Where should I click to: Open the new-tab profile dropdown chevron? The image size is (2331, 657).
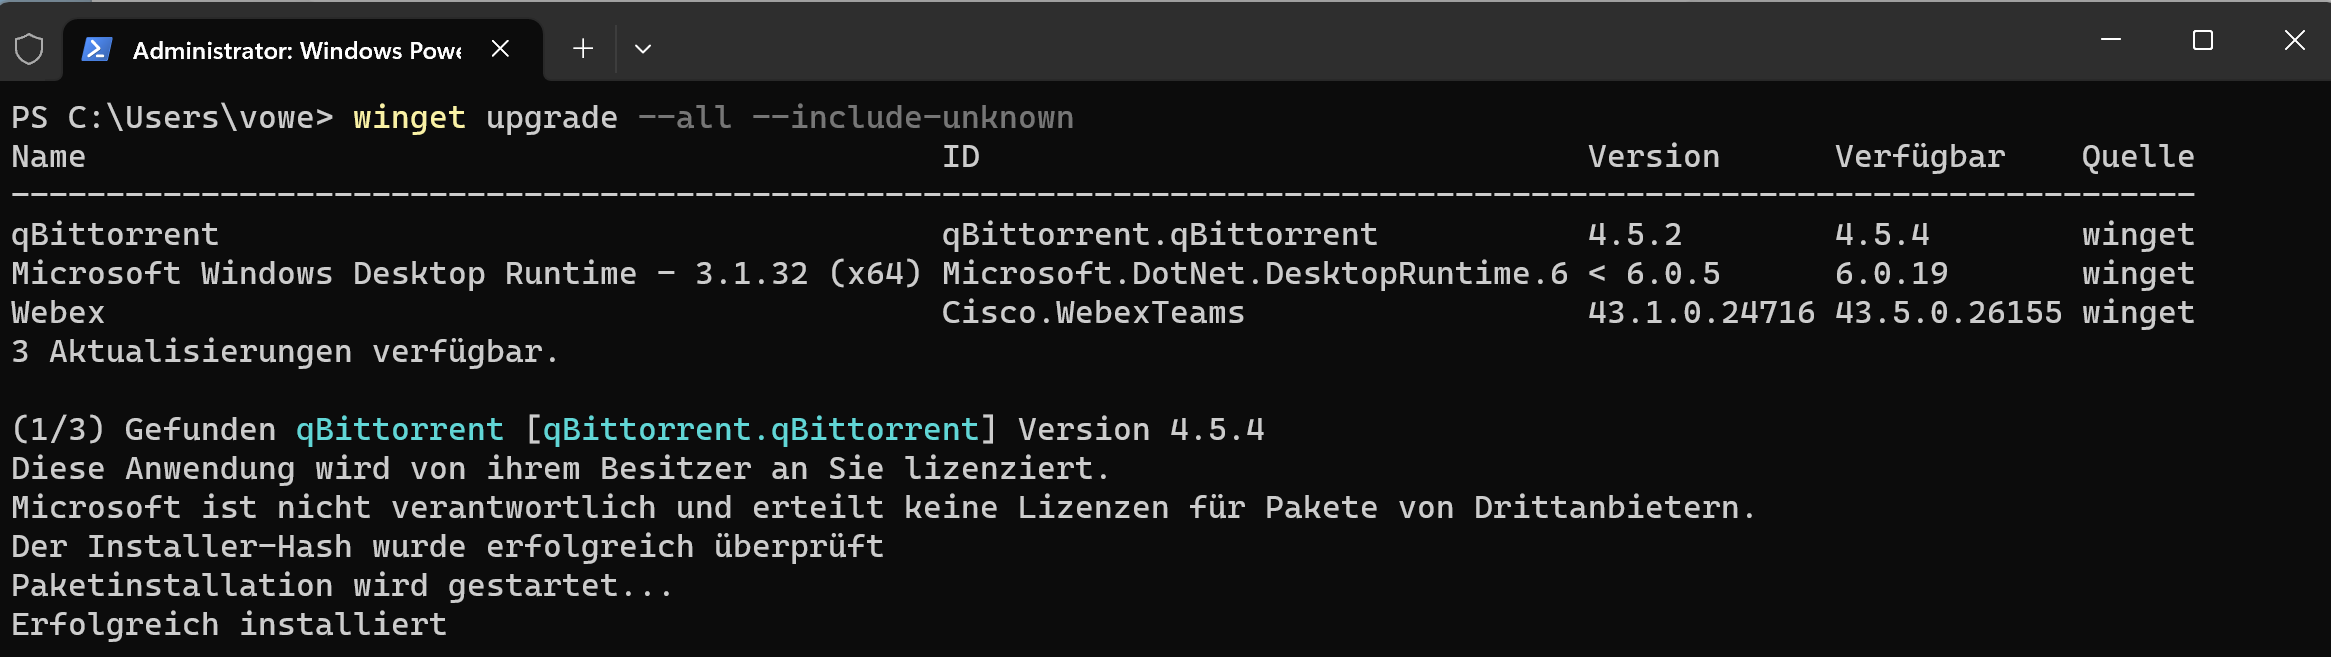tap(643, 48)
